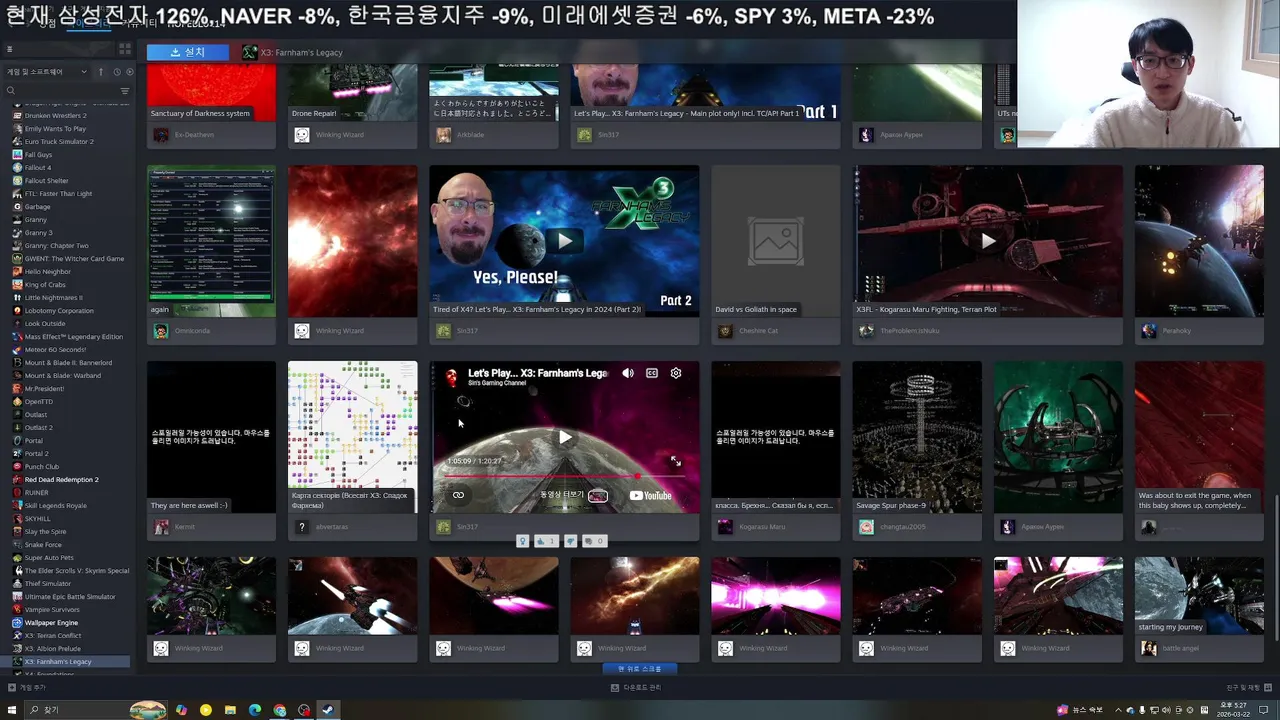Viewport: 1280px width, 720px height.
Task: Mute the embedded YouTube video
Action: 627,373
